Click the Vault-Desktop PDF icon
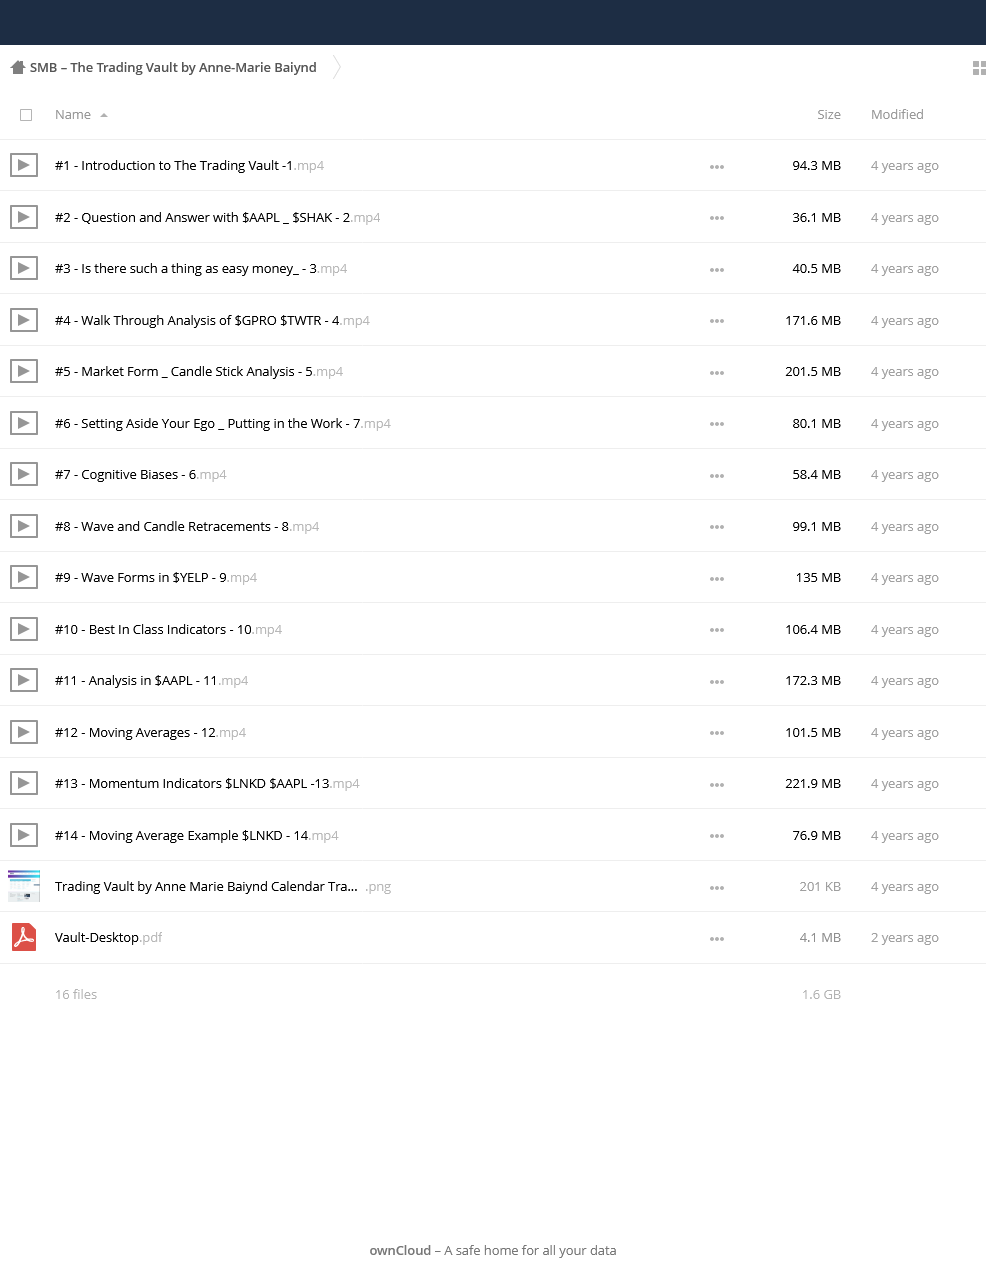 [x=24, y=937]
